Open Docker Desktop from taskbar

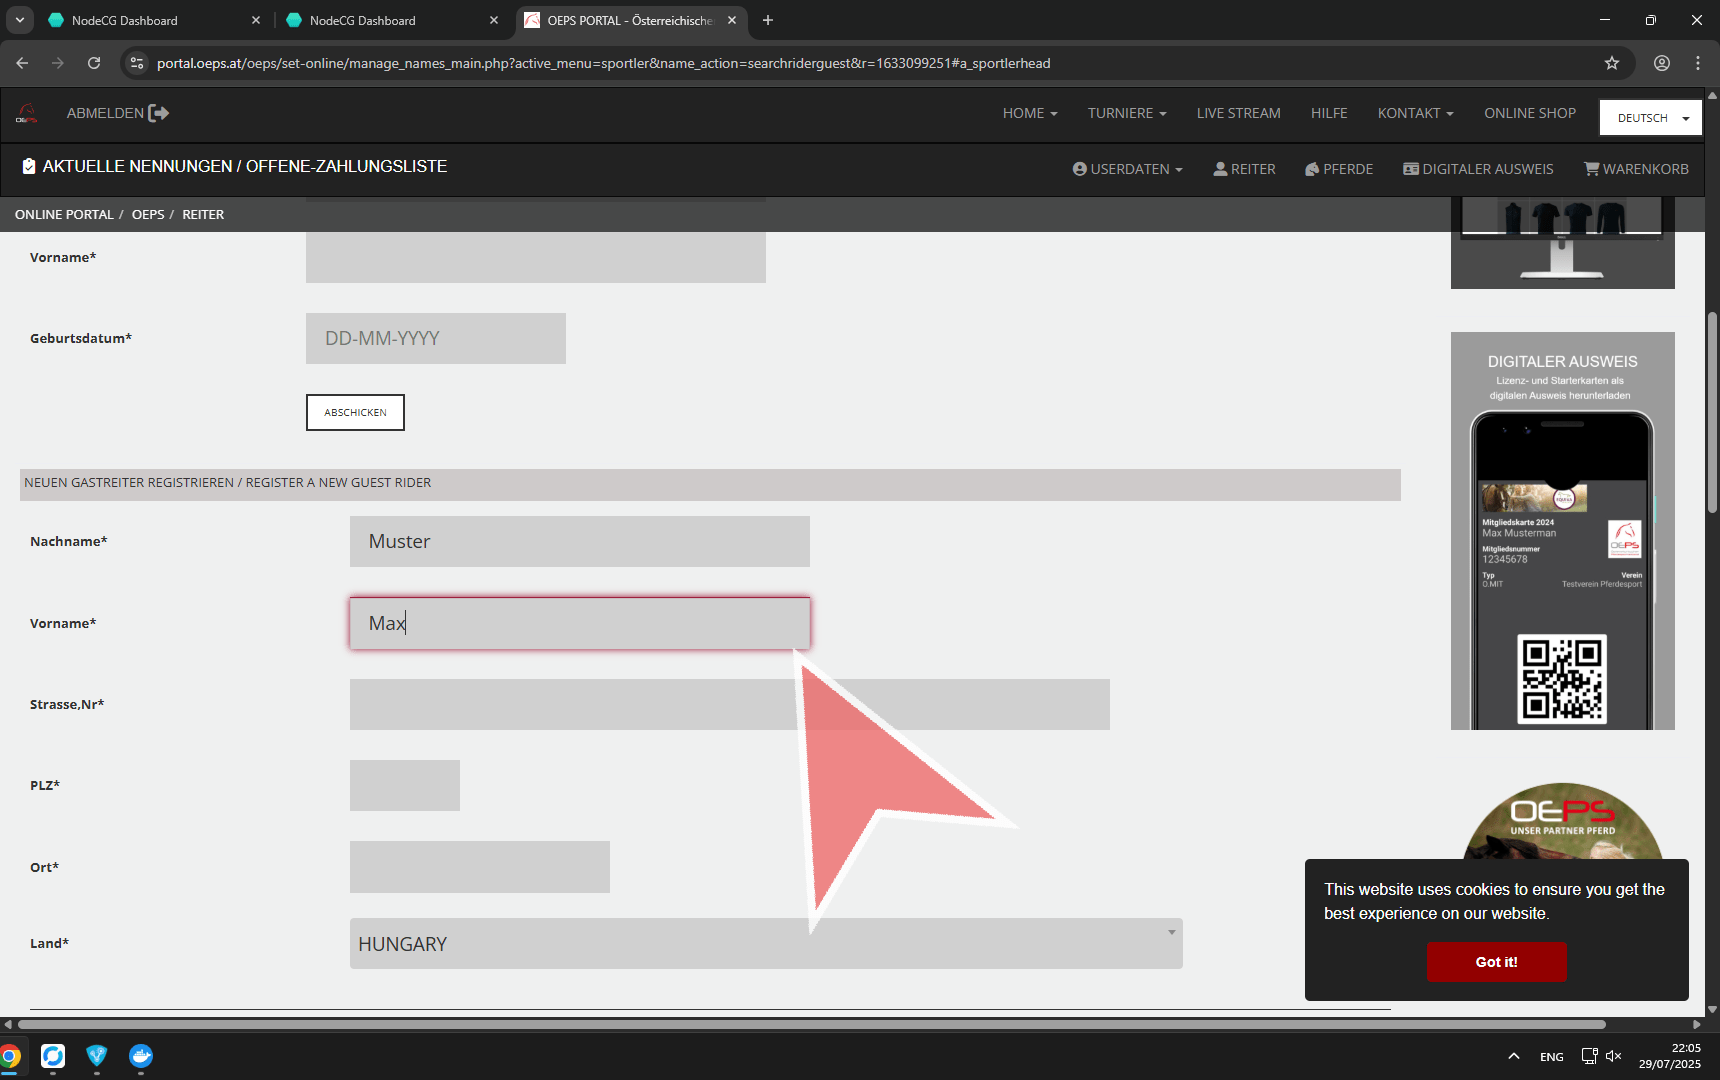click(141, 1056)
